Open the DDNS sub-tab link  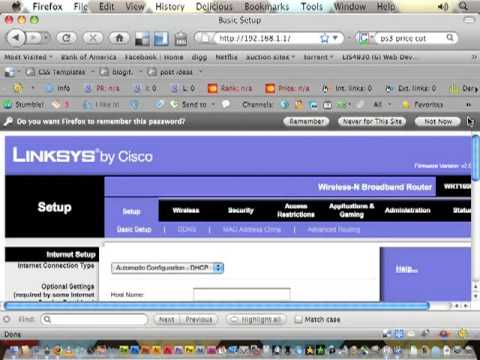coord(187,229)
